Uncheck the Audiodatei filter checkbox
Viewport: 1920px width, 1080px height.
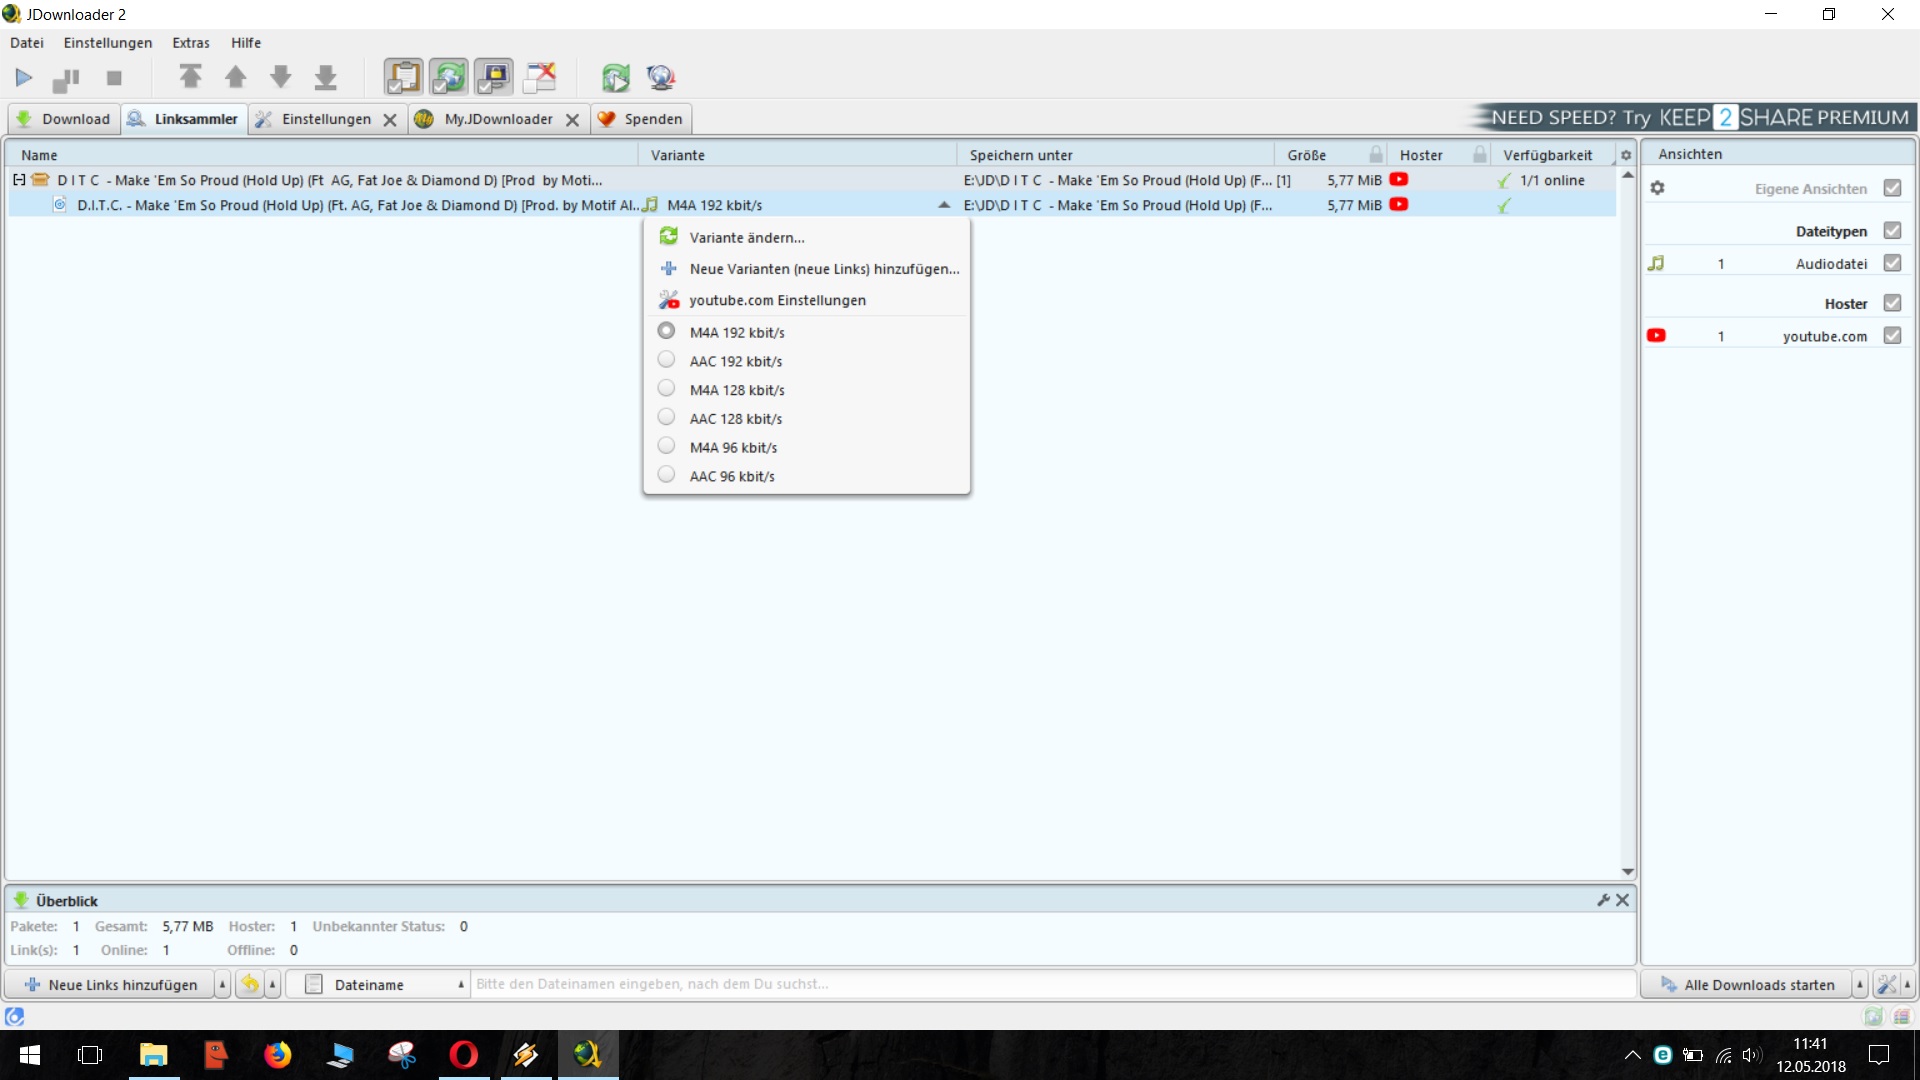point(1892,263)
